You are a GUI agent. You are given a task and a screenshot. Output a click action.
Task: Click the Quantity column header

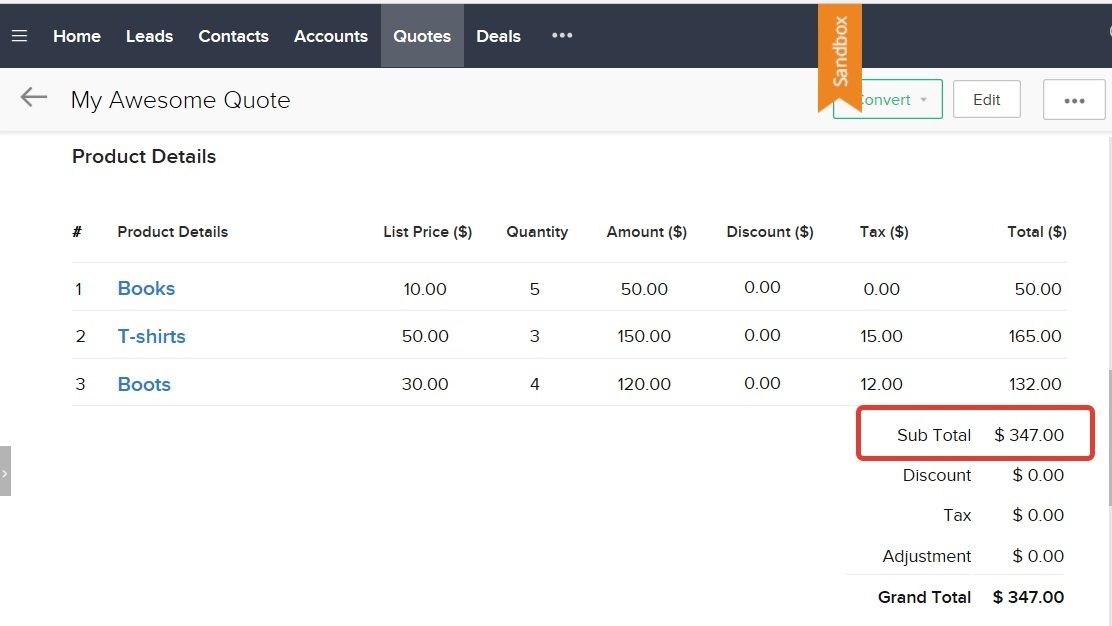pos(537,232)
